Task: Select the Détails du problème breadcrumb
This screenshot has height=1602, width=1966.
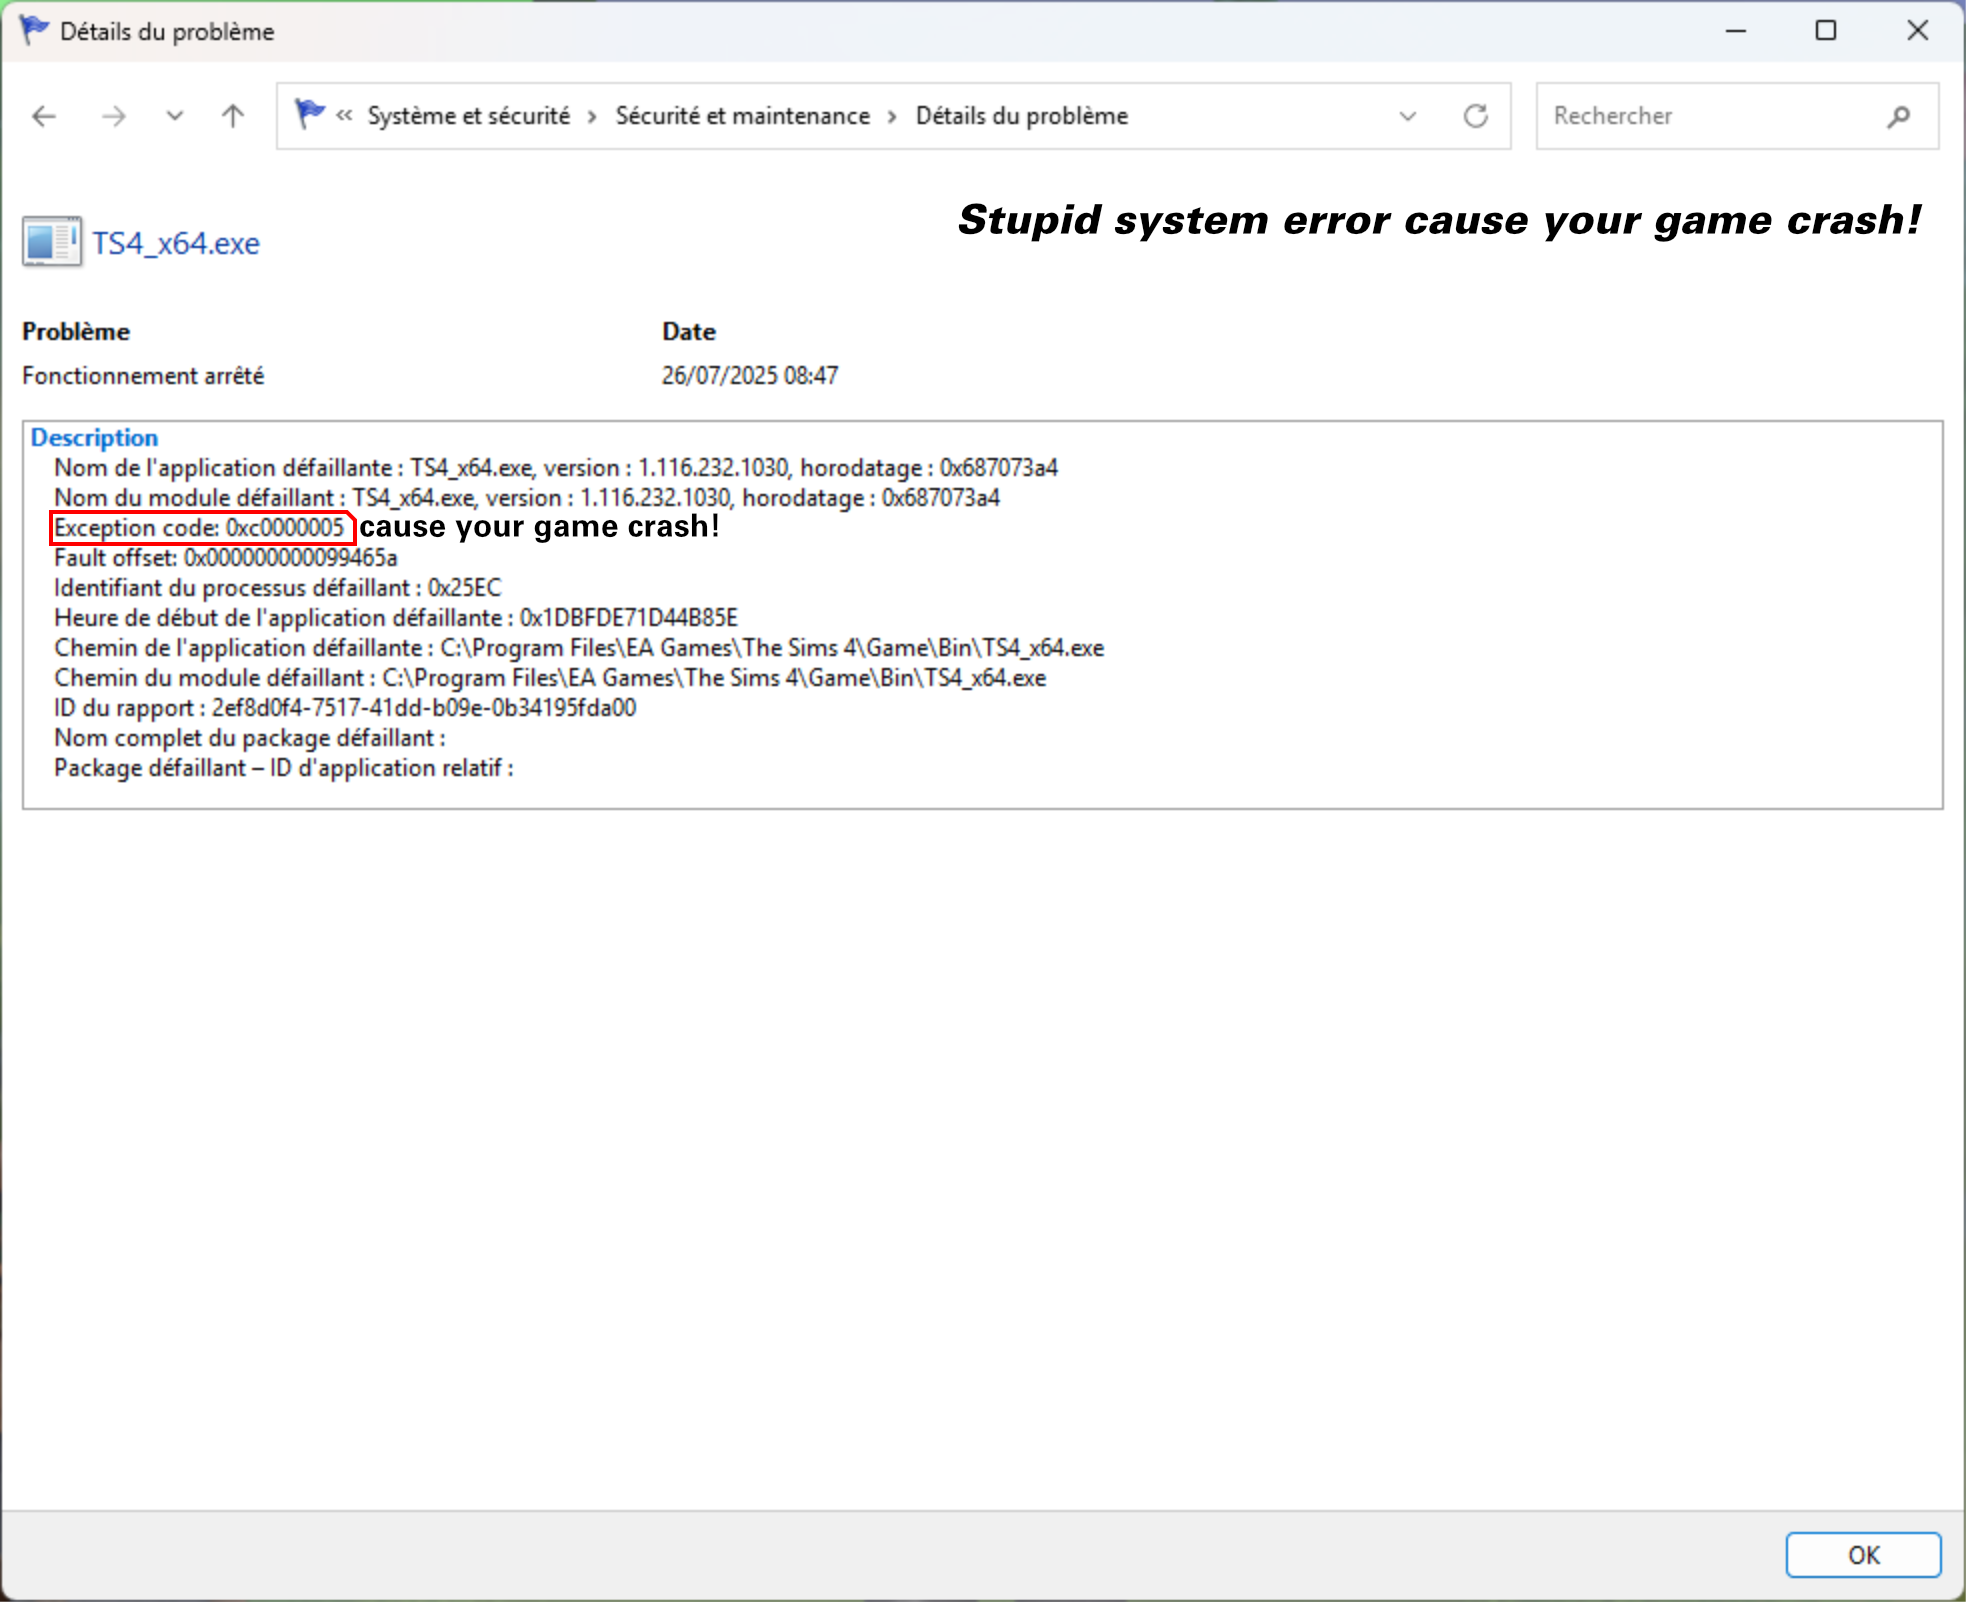Action: 1021,116
